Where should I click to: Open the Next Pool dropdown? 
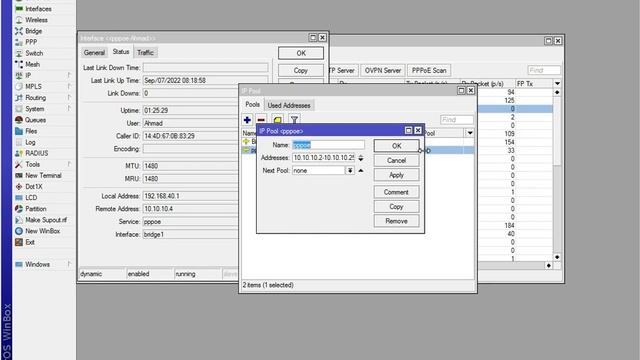350,171
